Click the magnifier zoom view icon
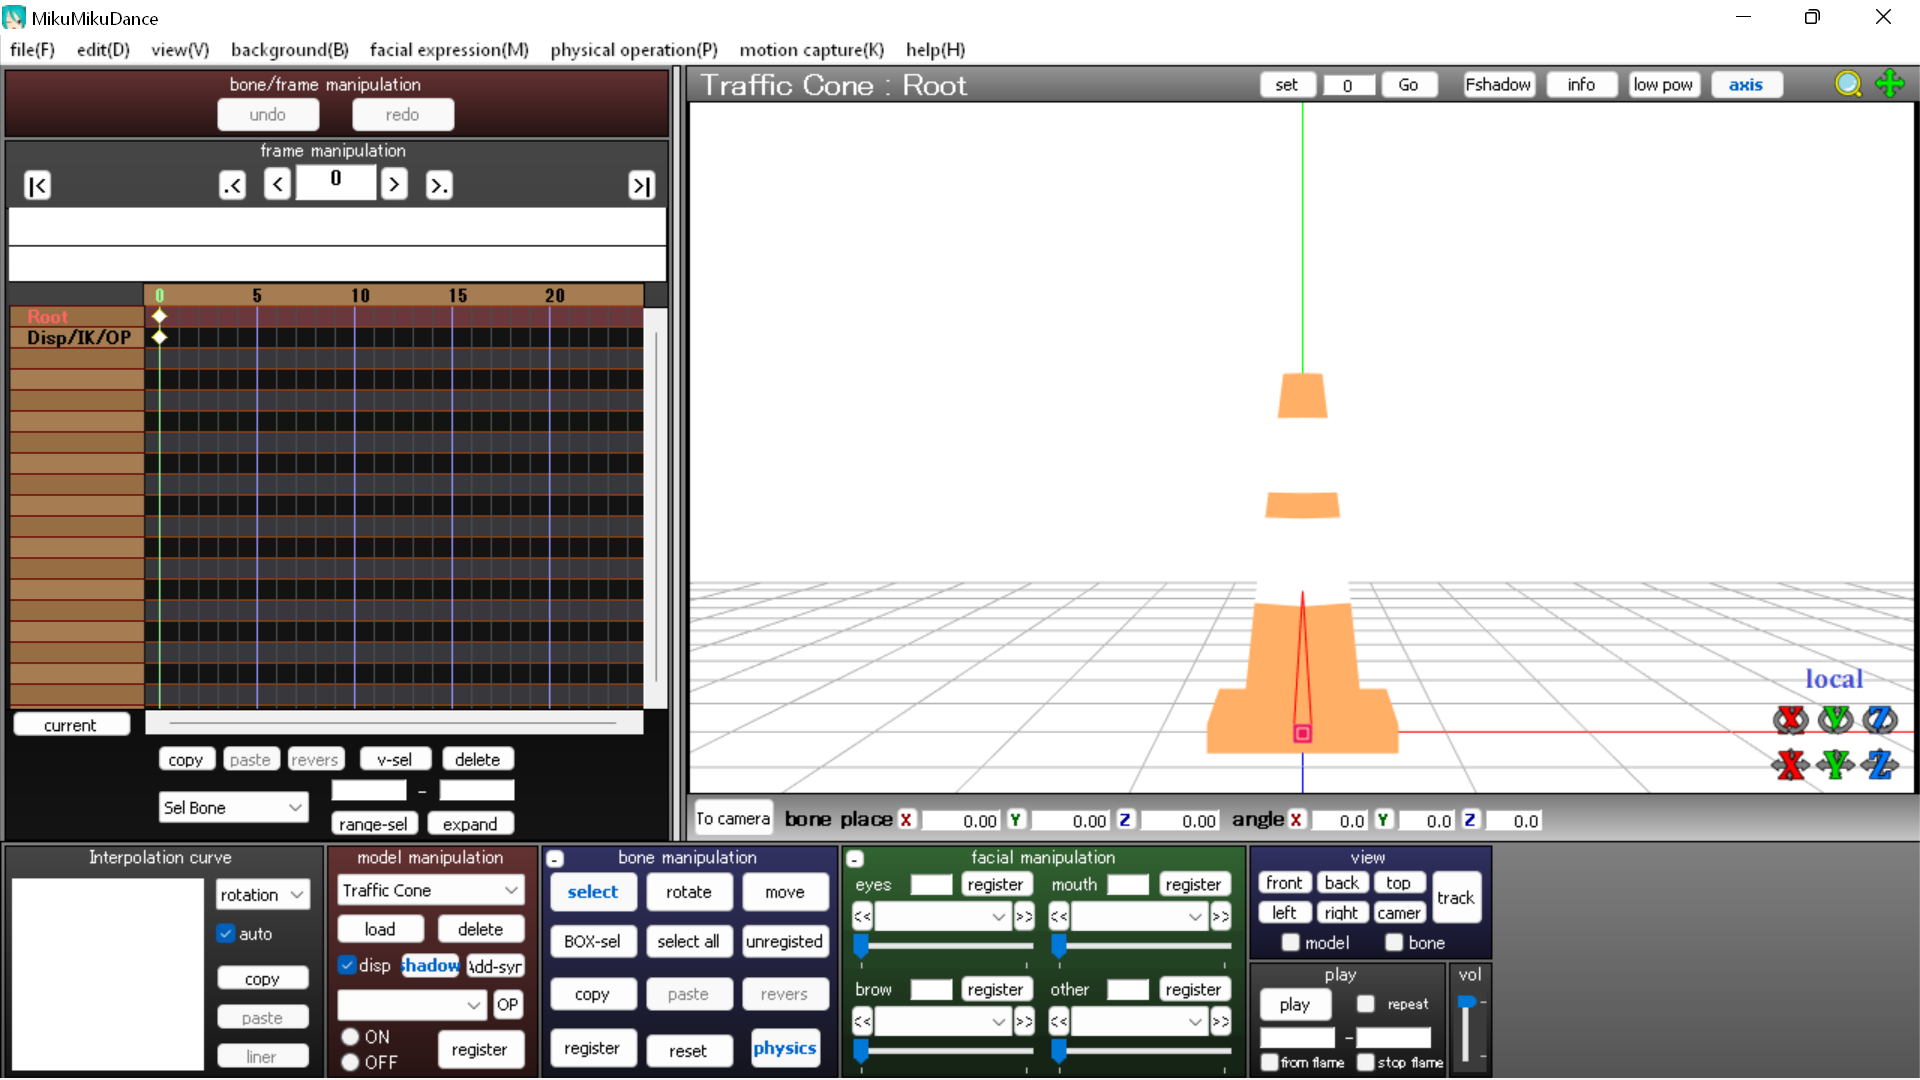The height and width of the screenshot is (1080, 1920). [1847, 84]
